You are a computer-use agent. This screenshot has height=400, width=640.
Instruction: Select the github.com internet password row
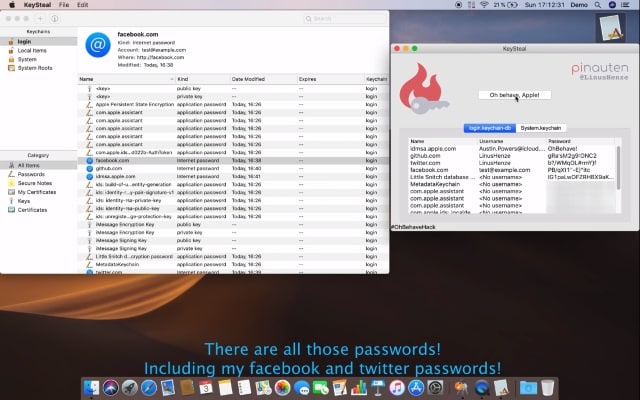tap(110, 168)
